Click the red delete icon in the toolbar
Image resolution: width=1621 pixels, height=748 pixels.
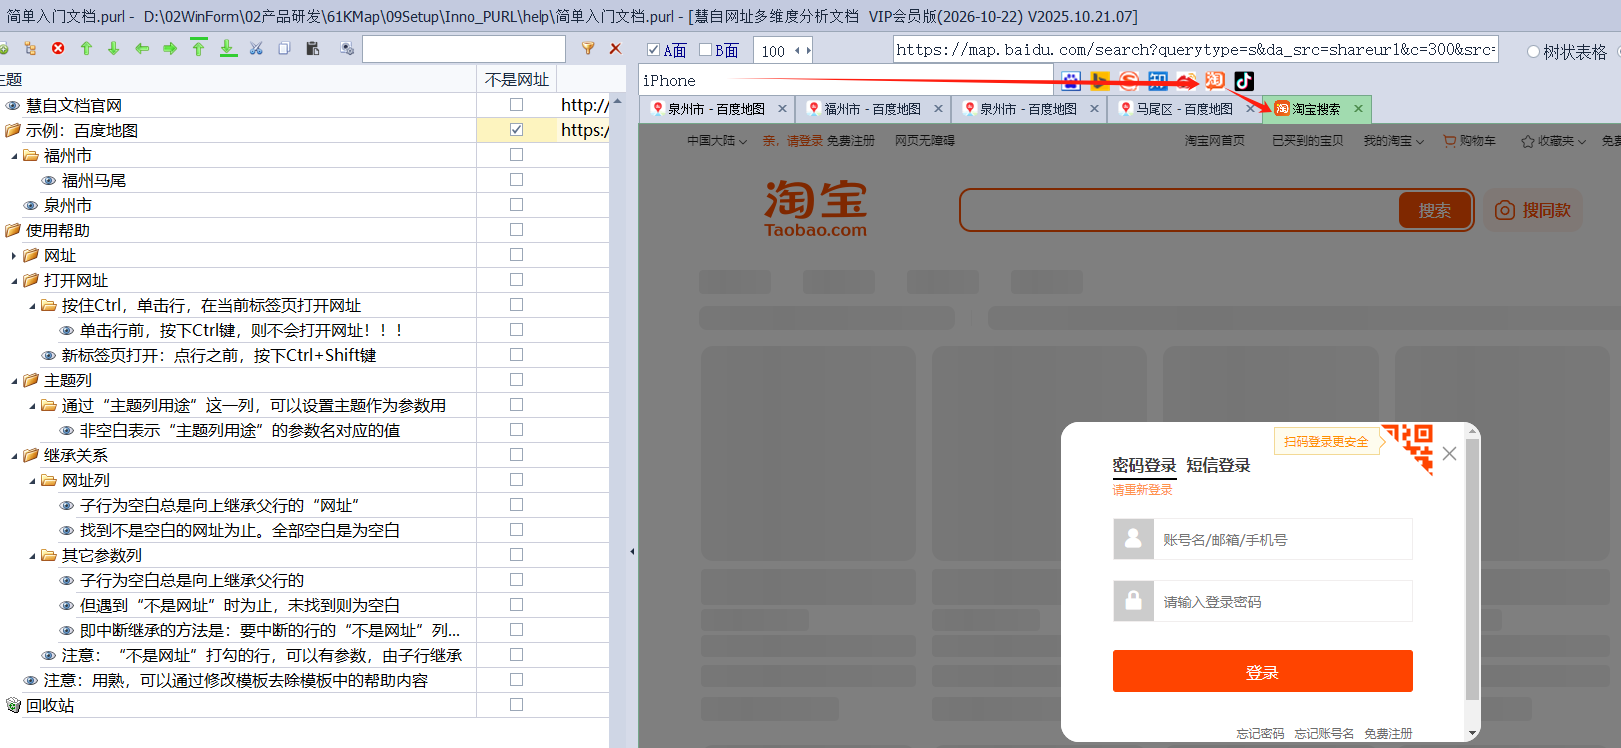[58, 48]
